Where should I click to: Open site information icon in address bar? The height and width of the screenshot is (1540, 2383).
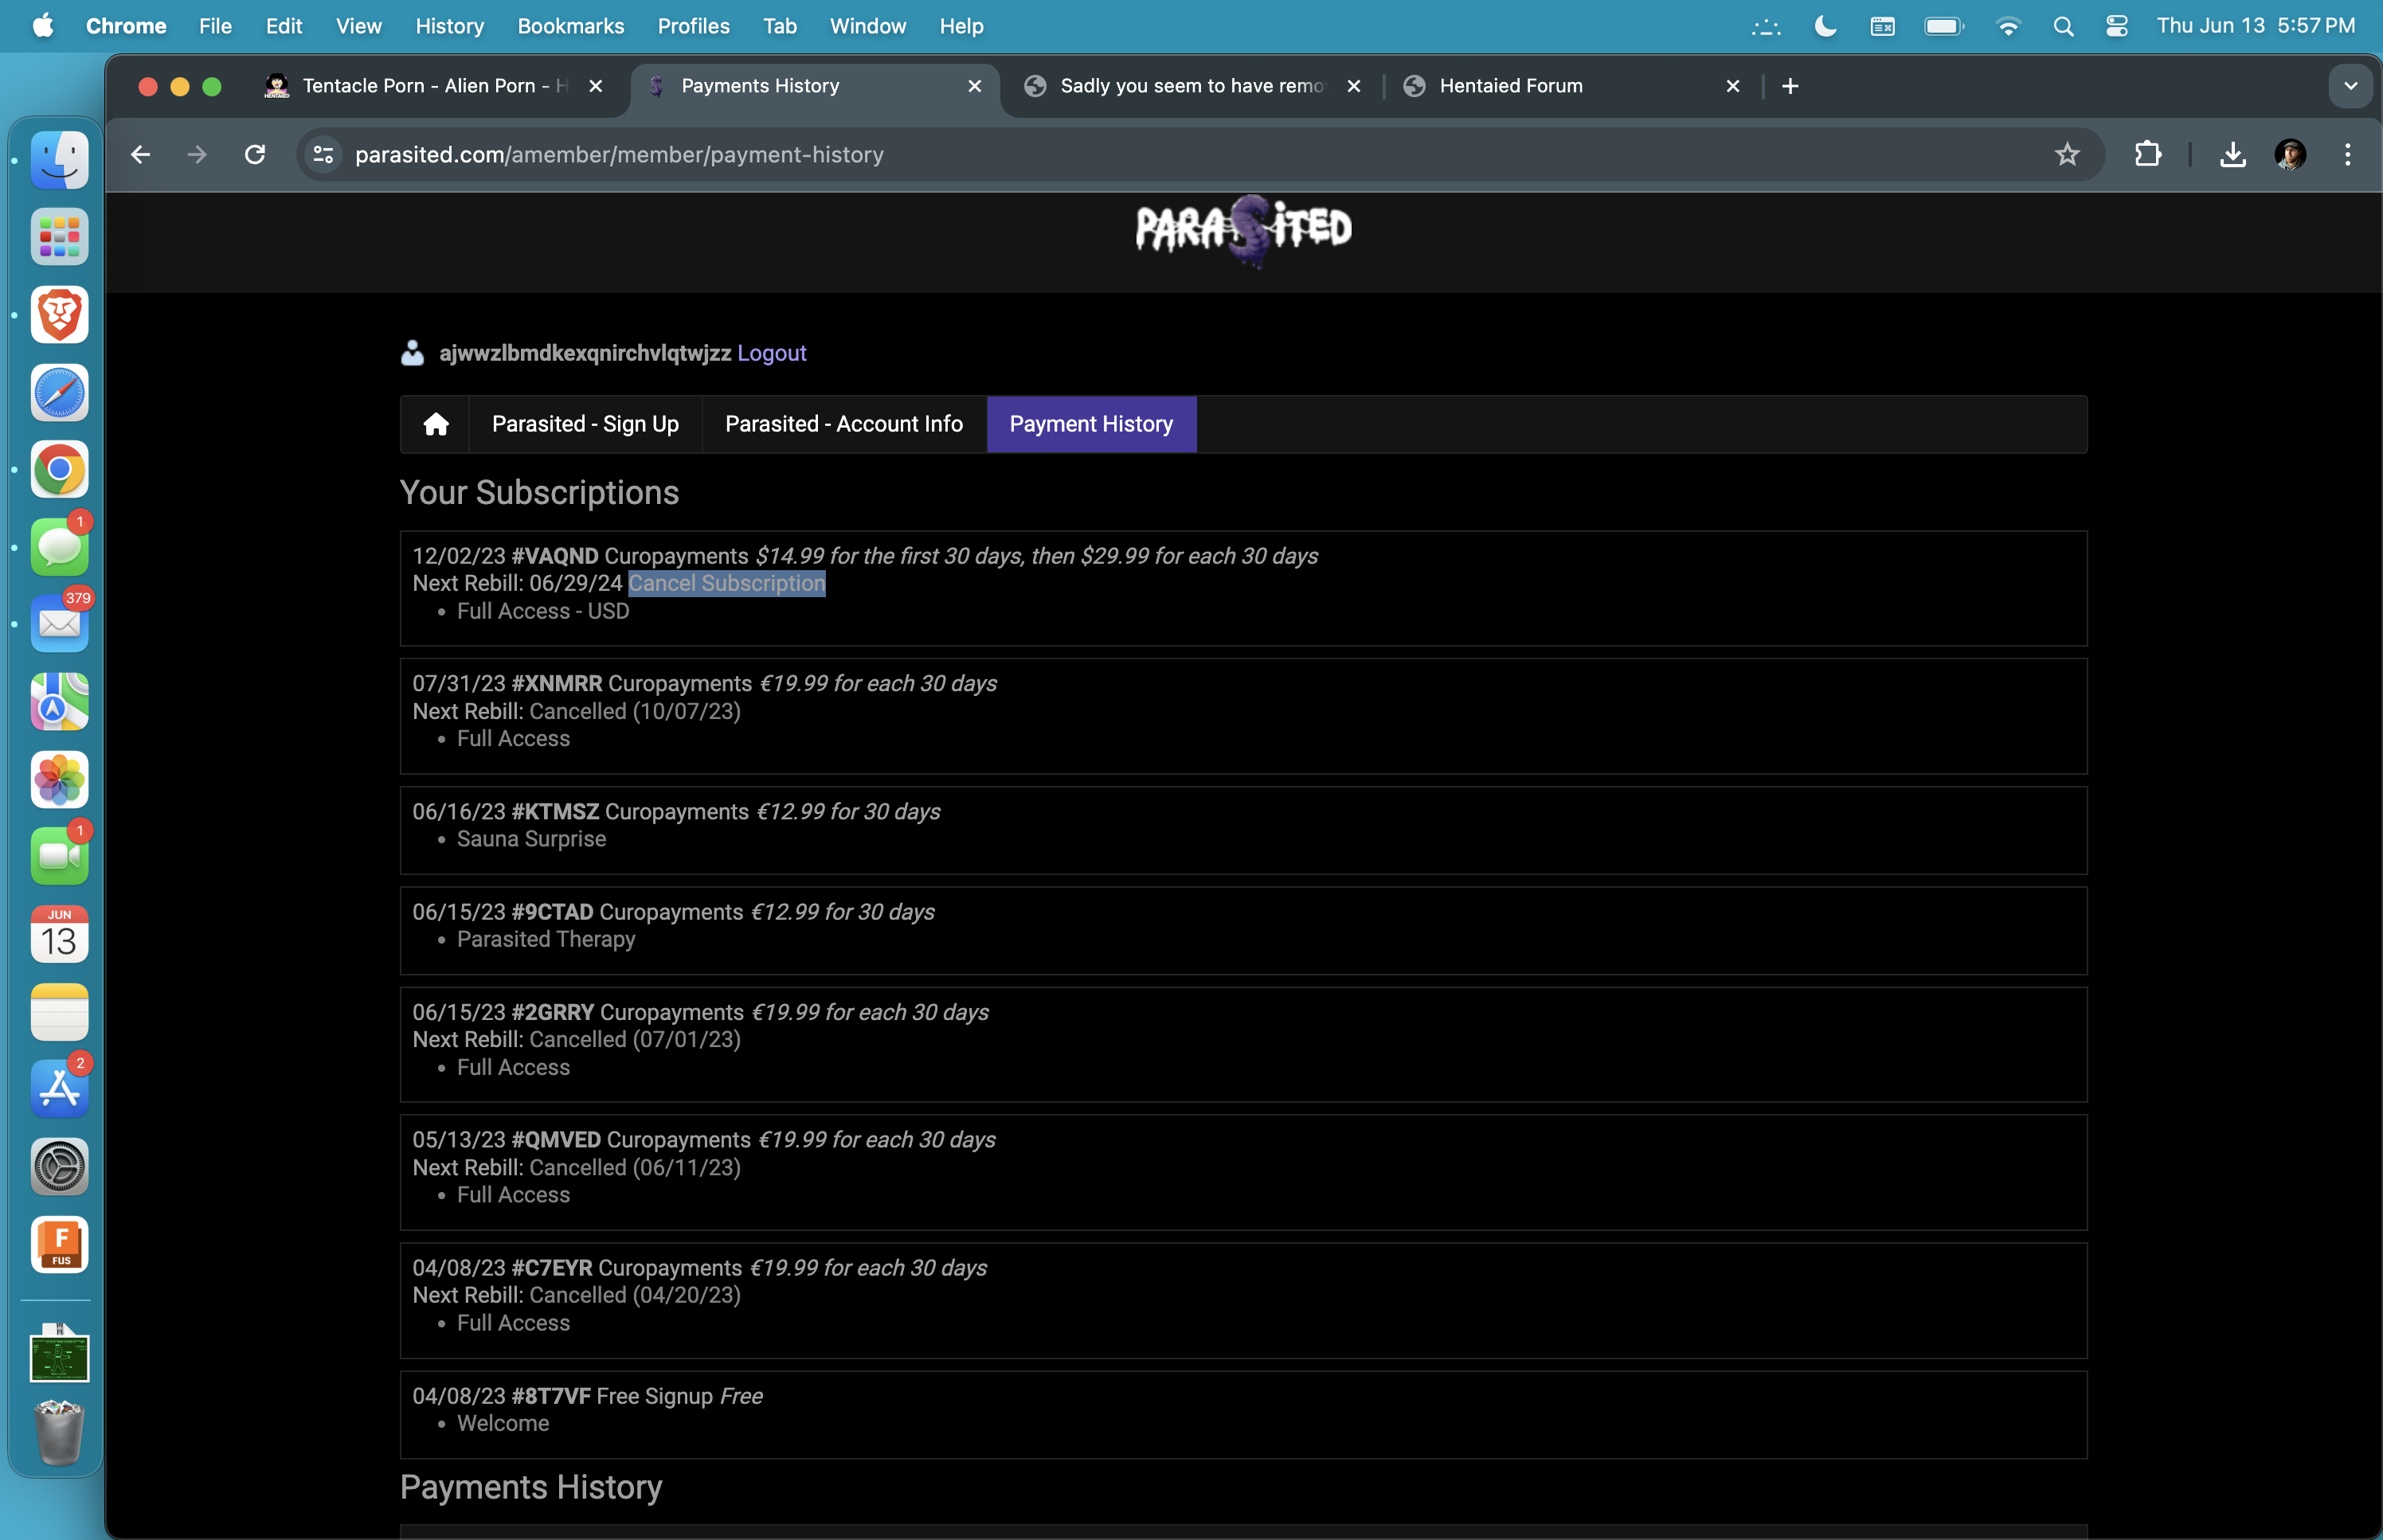(323, 154)
